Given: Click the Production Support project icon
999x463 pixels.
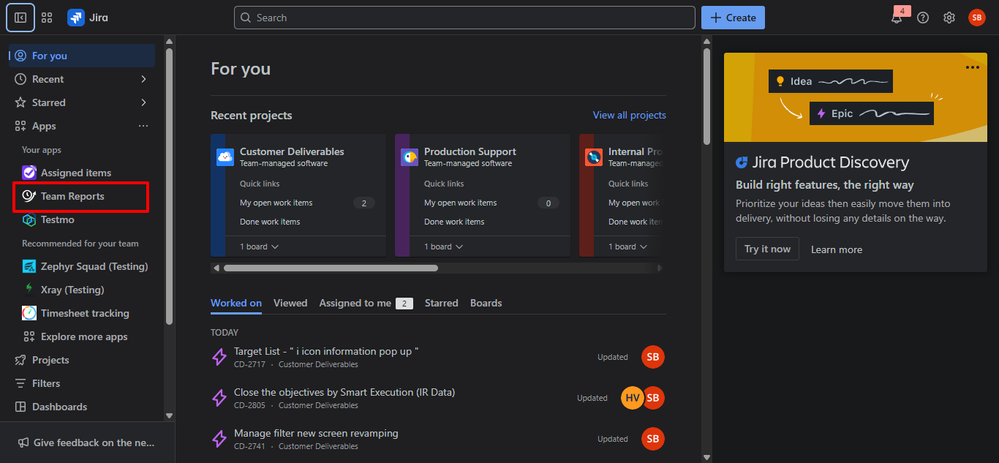Looking at the screenshot, I should coord(410,157).
